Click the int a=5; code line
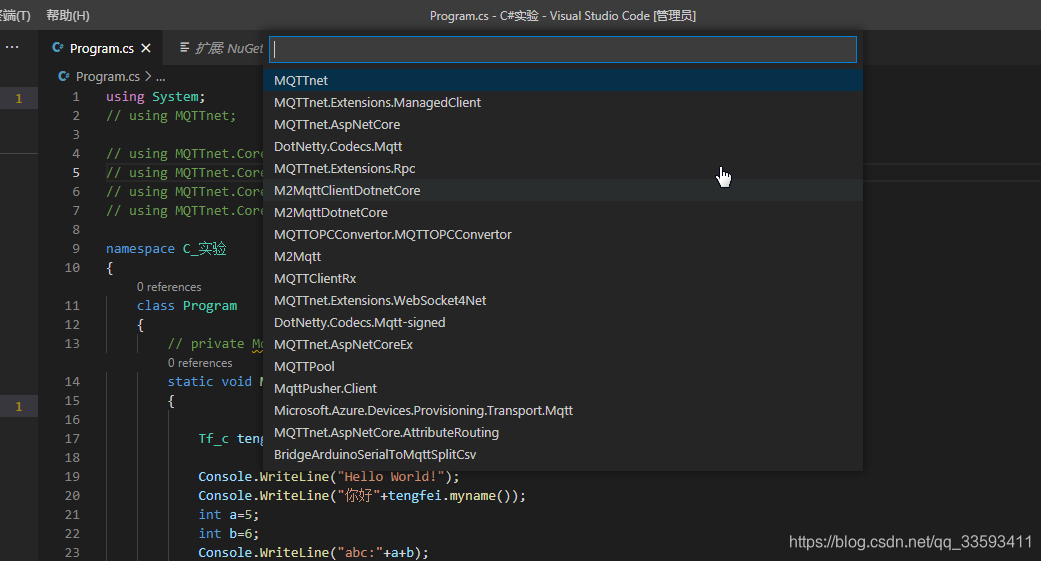Screen dimensions: 1041x561 (228, 515)
